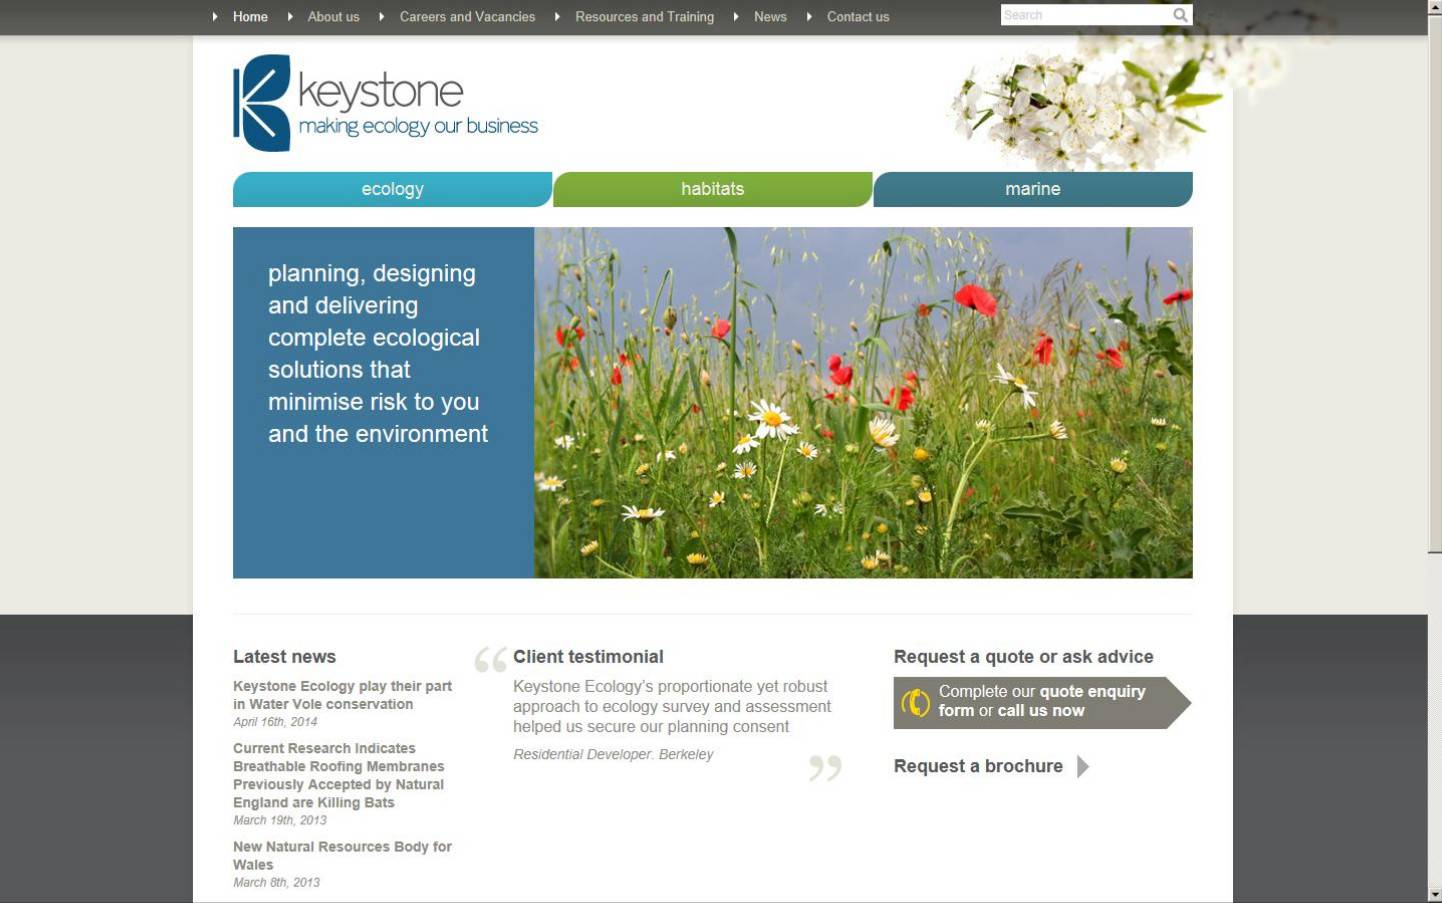Open the Home menu item
The image size is (1442, 903).
pos(250,16)
